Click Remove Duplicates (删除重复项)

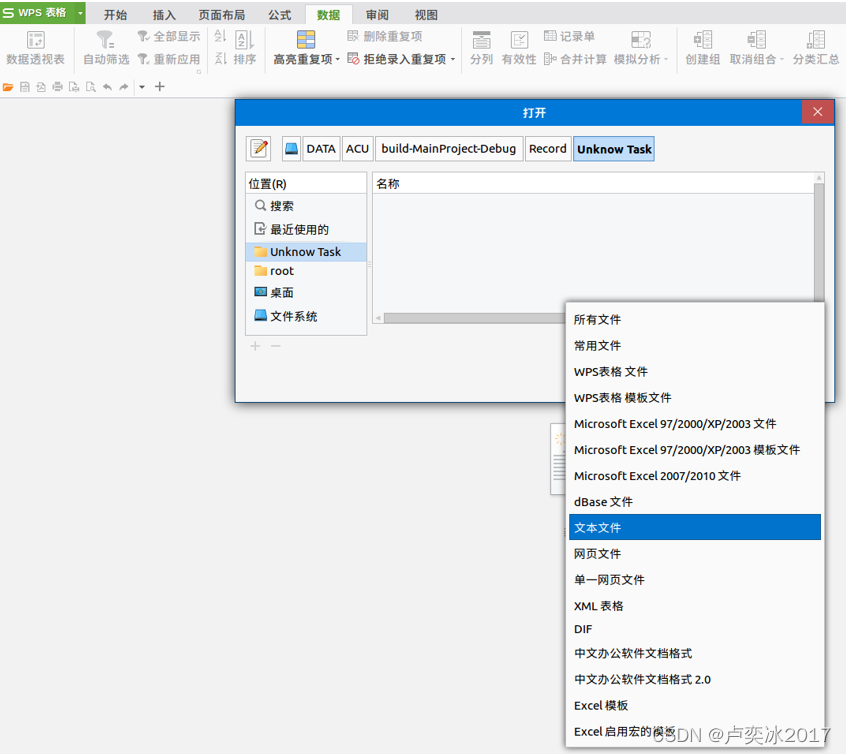[385, 36]
